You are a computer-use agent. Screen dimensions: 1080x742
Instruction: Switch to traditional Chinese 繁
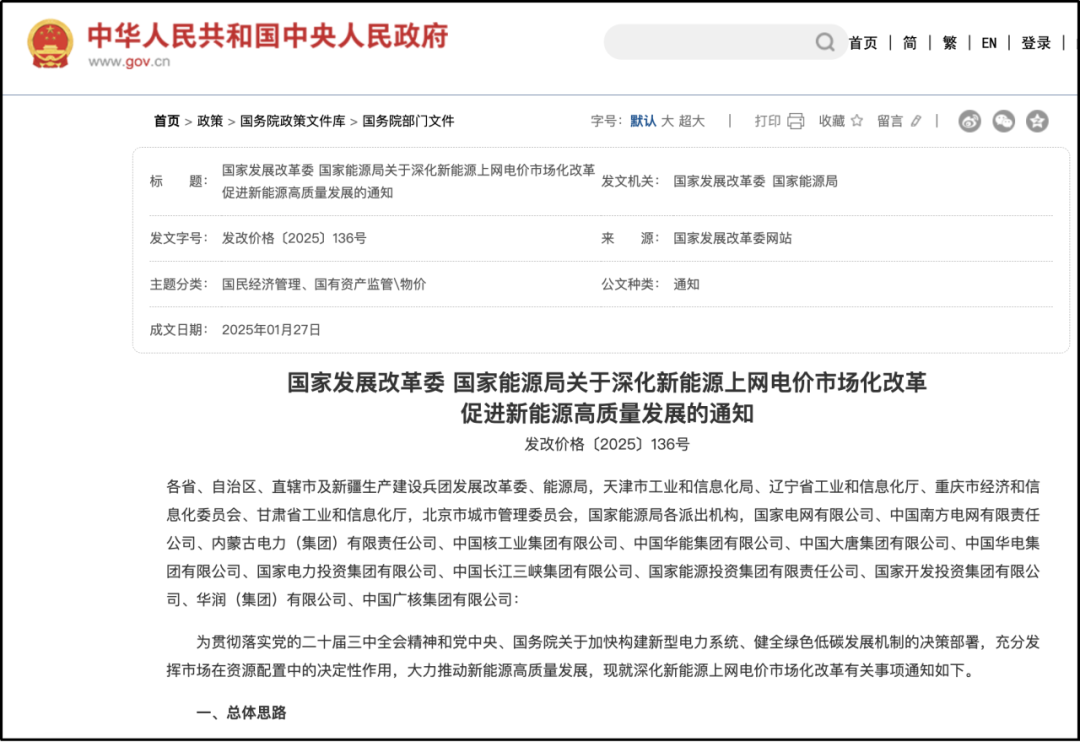(949, 43)
